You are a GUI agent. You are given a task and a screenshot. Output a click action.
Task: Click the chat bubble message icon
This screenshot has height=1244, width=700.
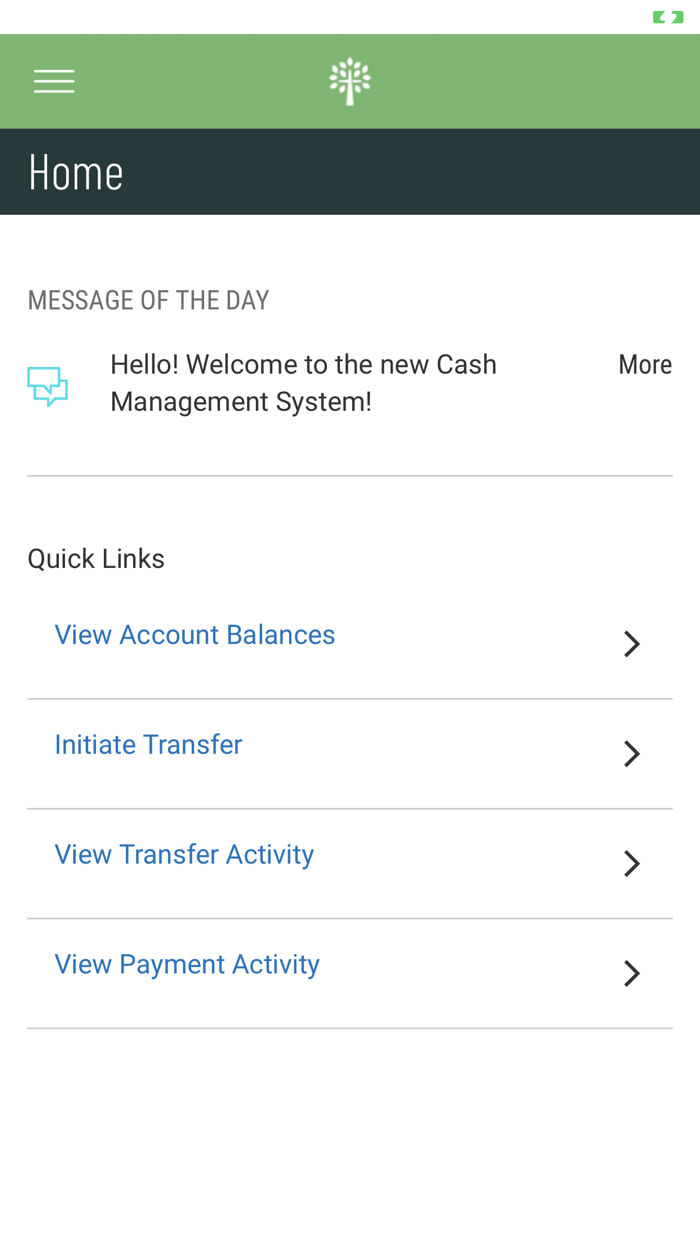46,383
